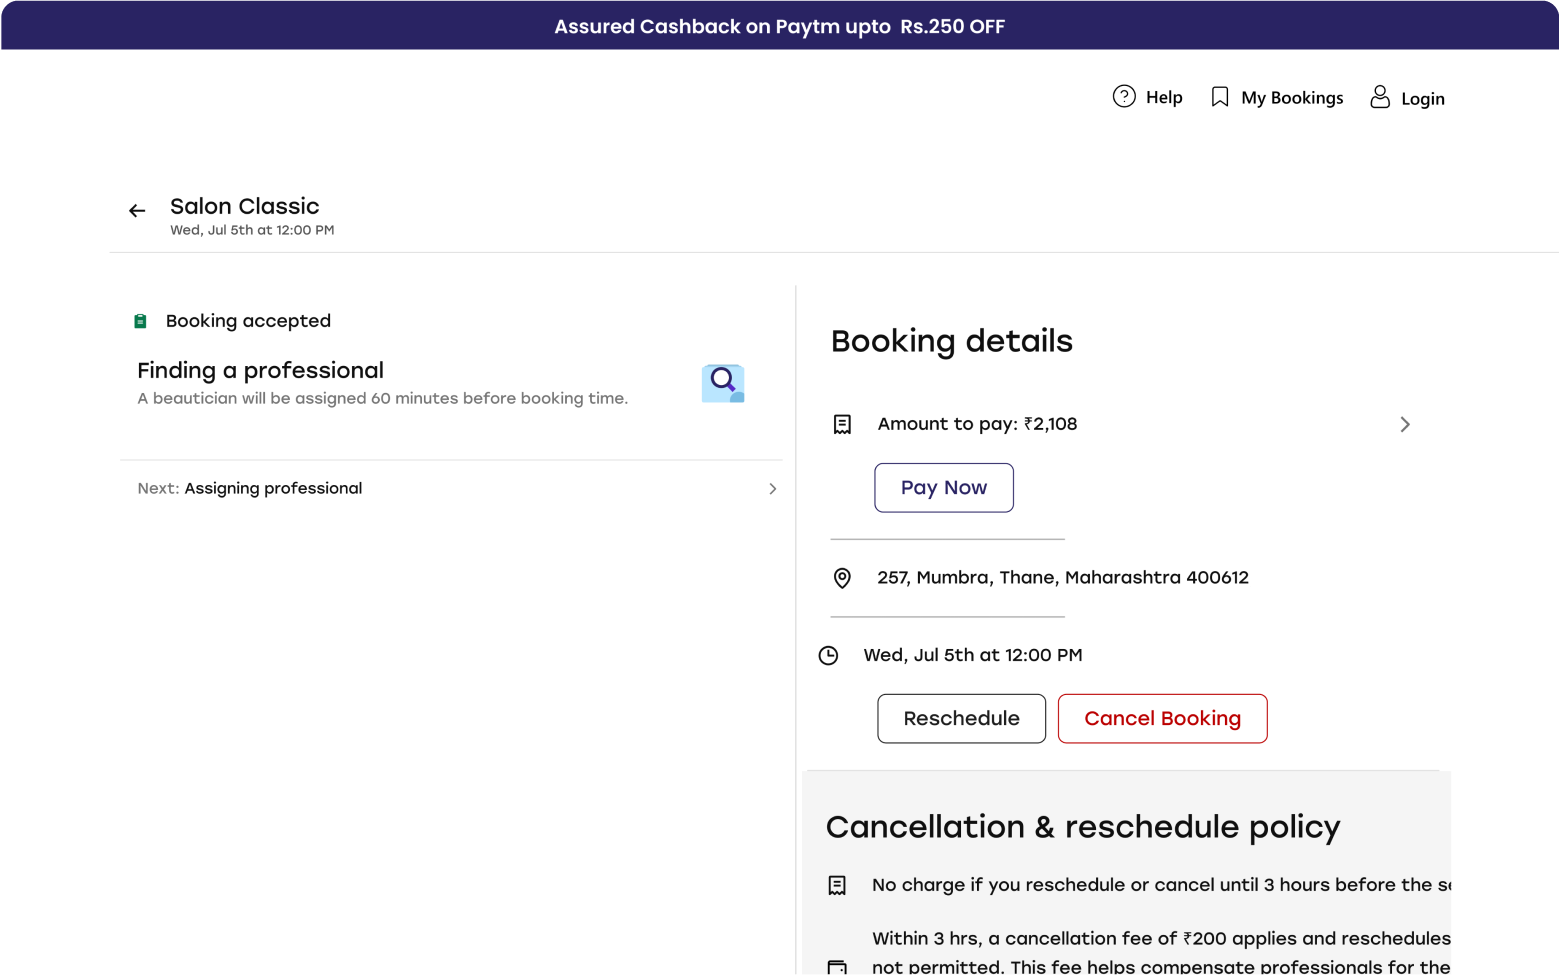Click the Login user profile icon
Screen dimensions: 1559x975
coord(1379,97)
